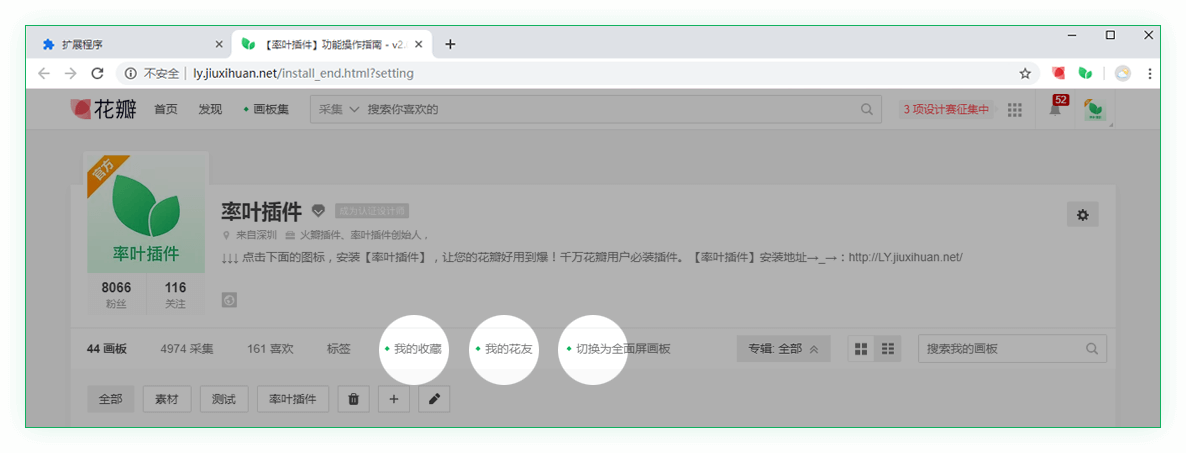Open the green leaf extension icon

pyautogui.click(x=1085, y=73)
